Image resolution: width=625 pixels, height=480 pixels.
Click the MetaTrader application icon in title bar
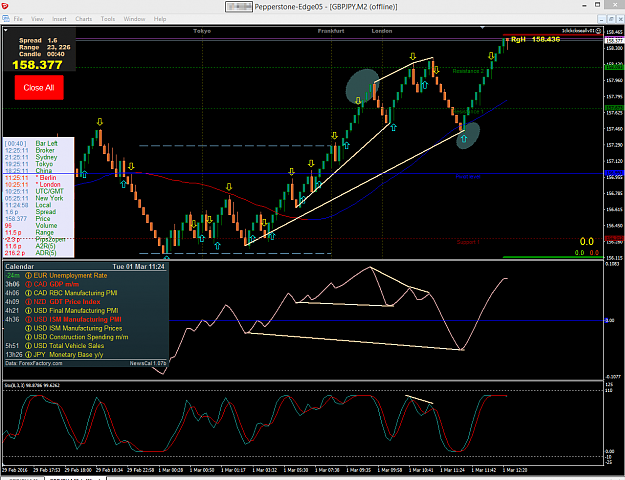[x=4, y=5]
